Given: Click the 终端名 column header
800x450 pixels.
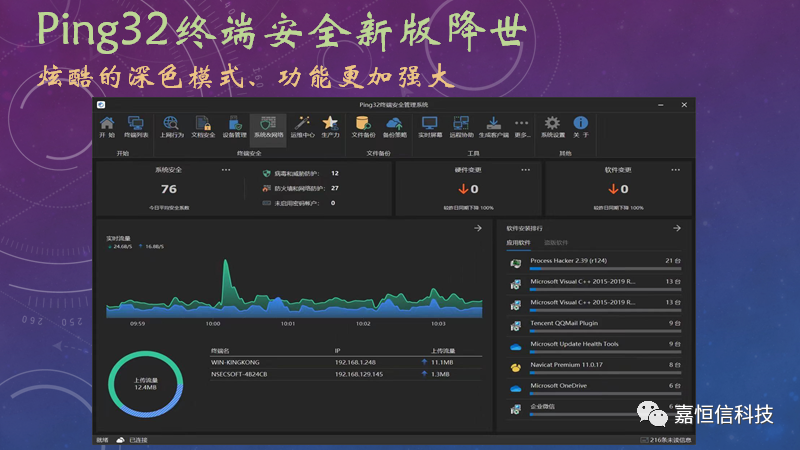Looking at the screenshot, I should 220,351.
